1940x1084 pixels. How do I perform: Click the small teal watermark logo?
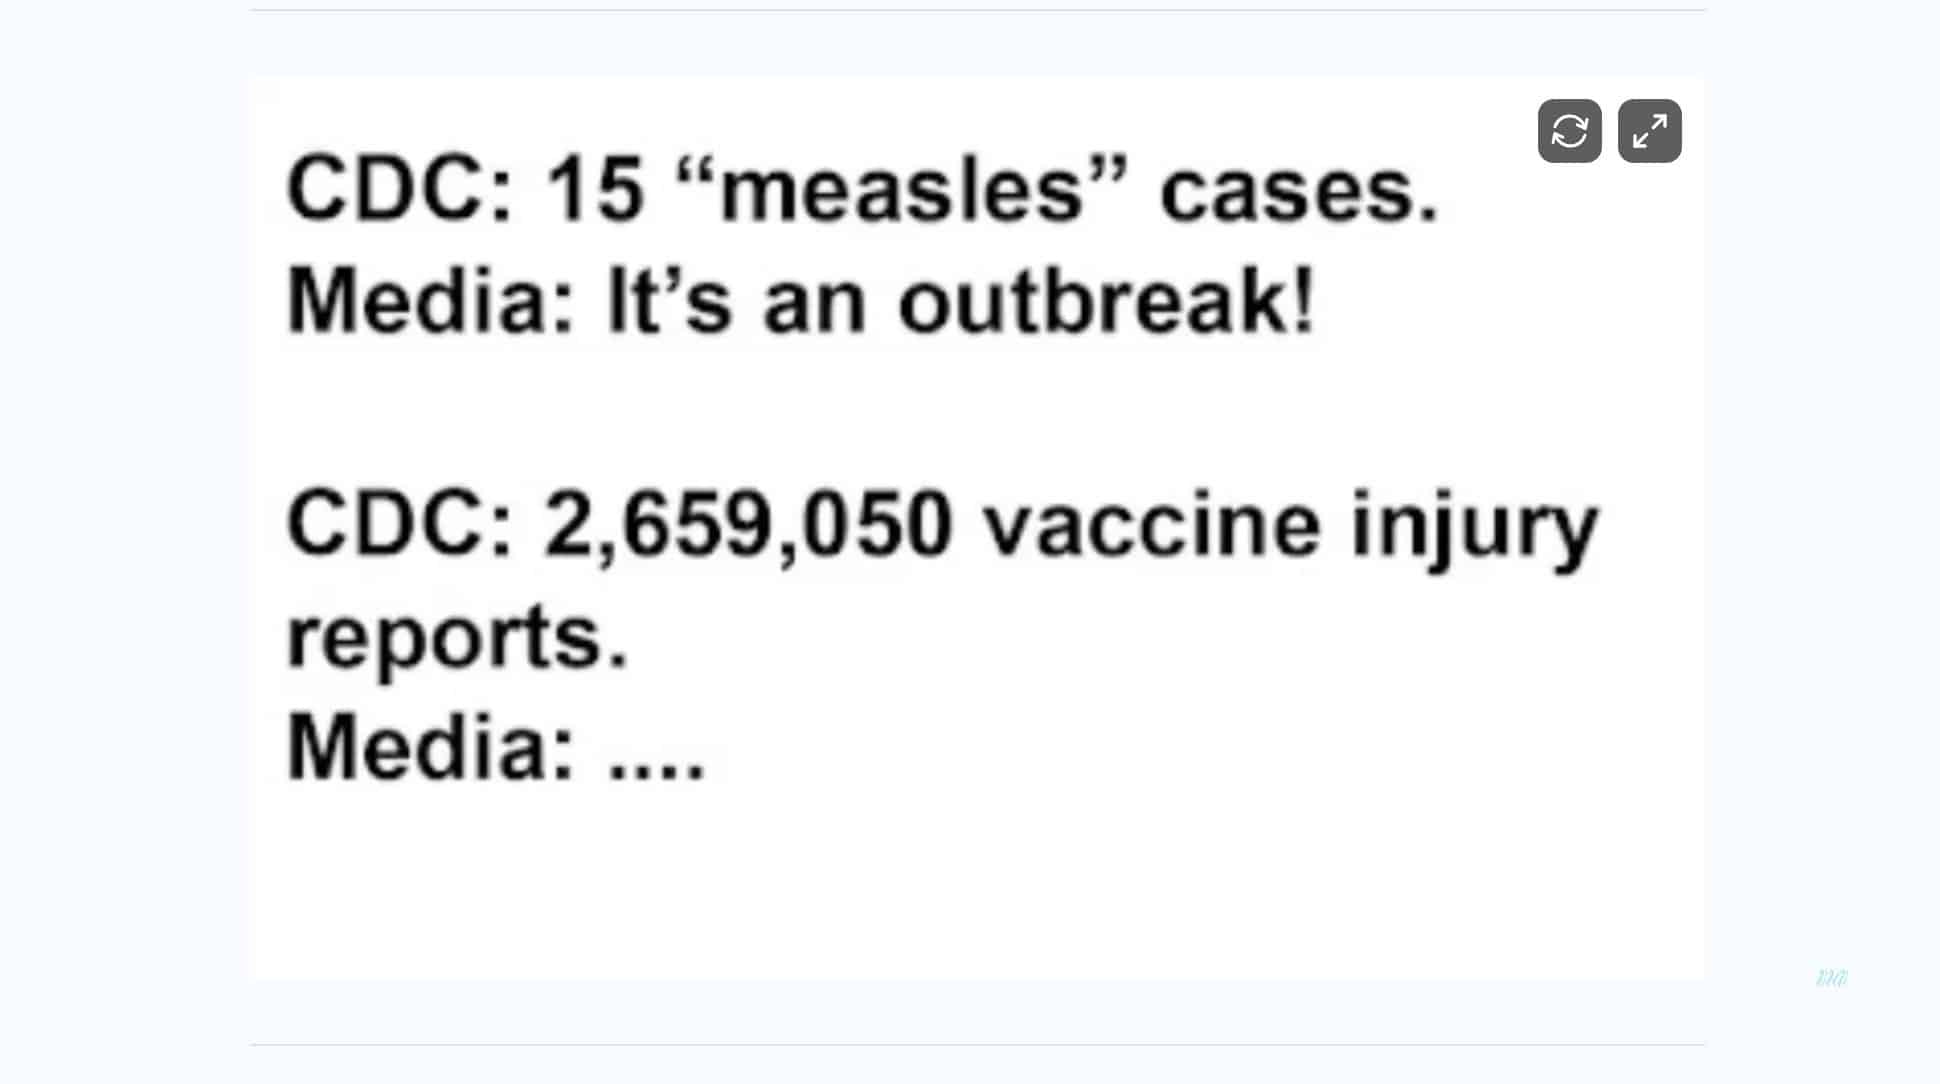coord(1831,978)
